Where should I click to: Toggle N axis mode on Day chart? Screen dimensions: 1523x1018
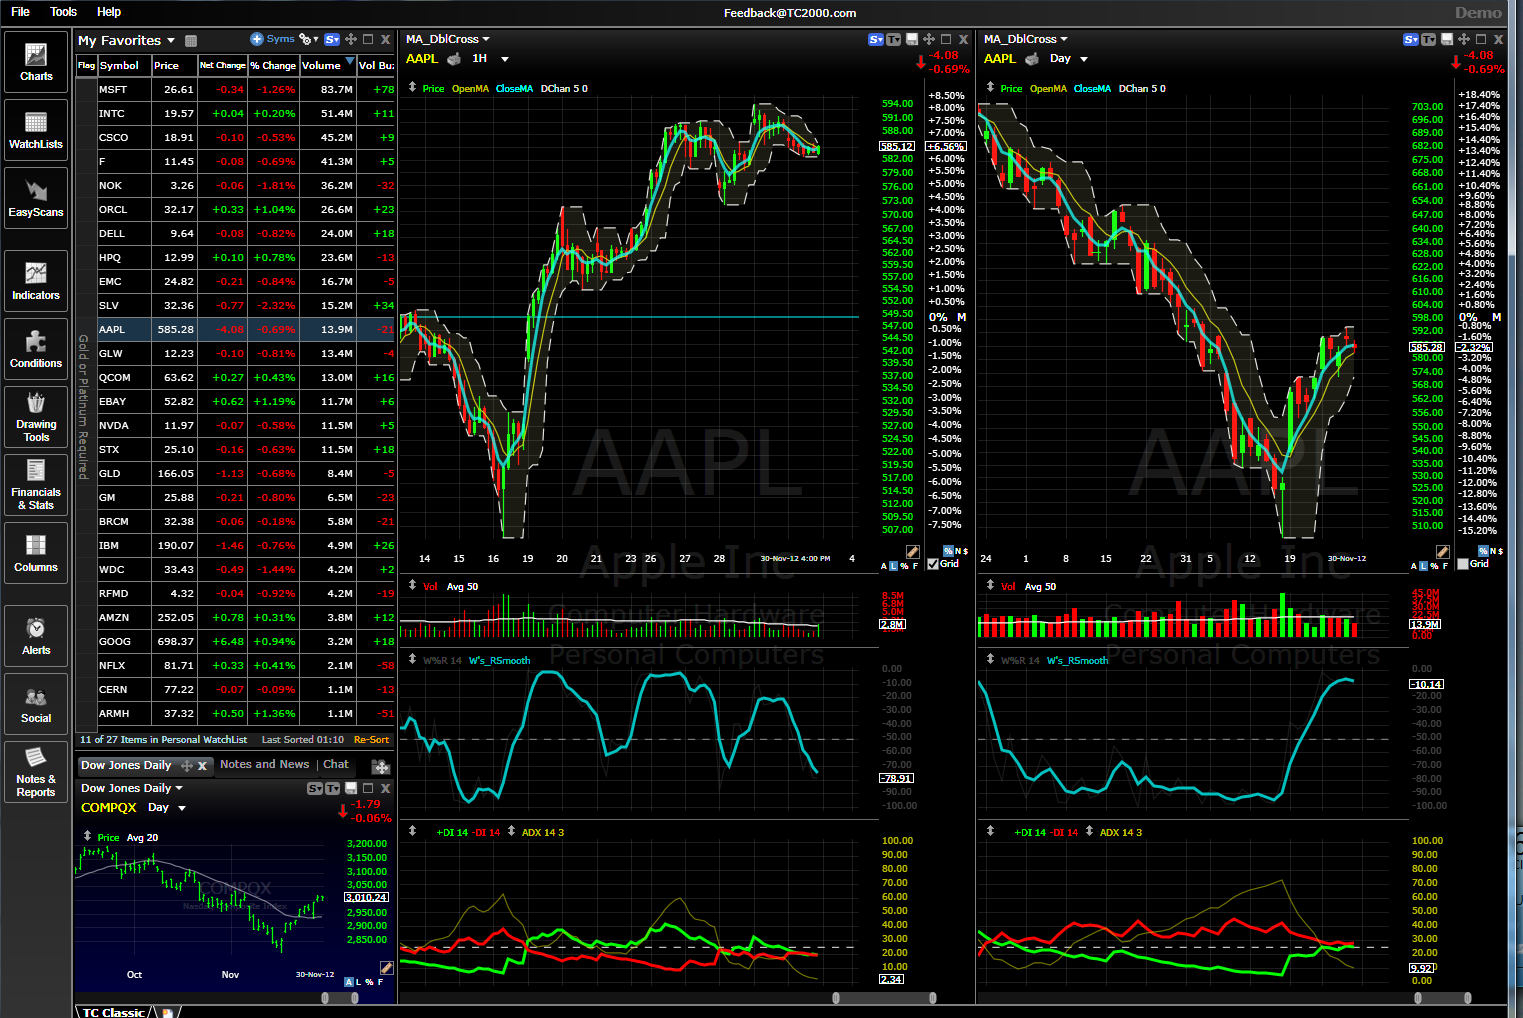(1493, 551)
